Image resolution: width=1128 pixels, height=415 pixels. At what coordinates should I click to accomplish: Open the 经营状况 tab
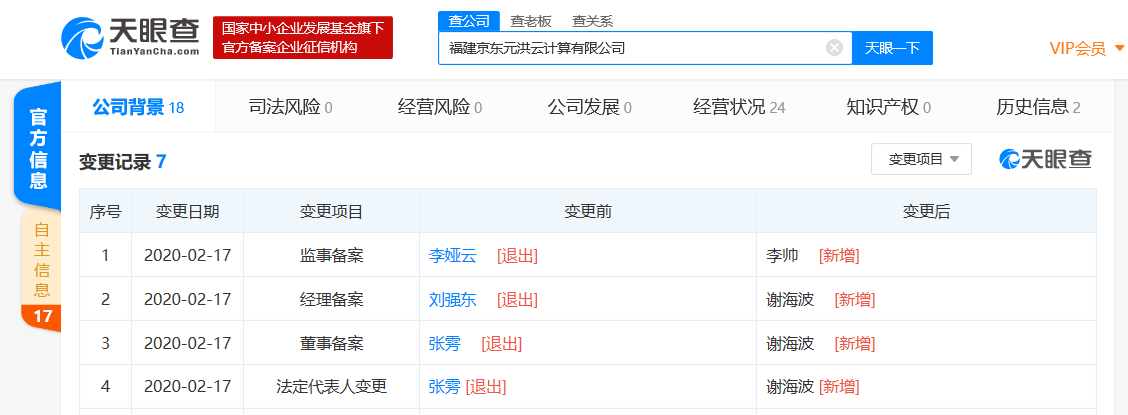(x=739, y=108)
